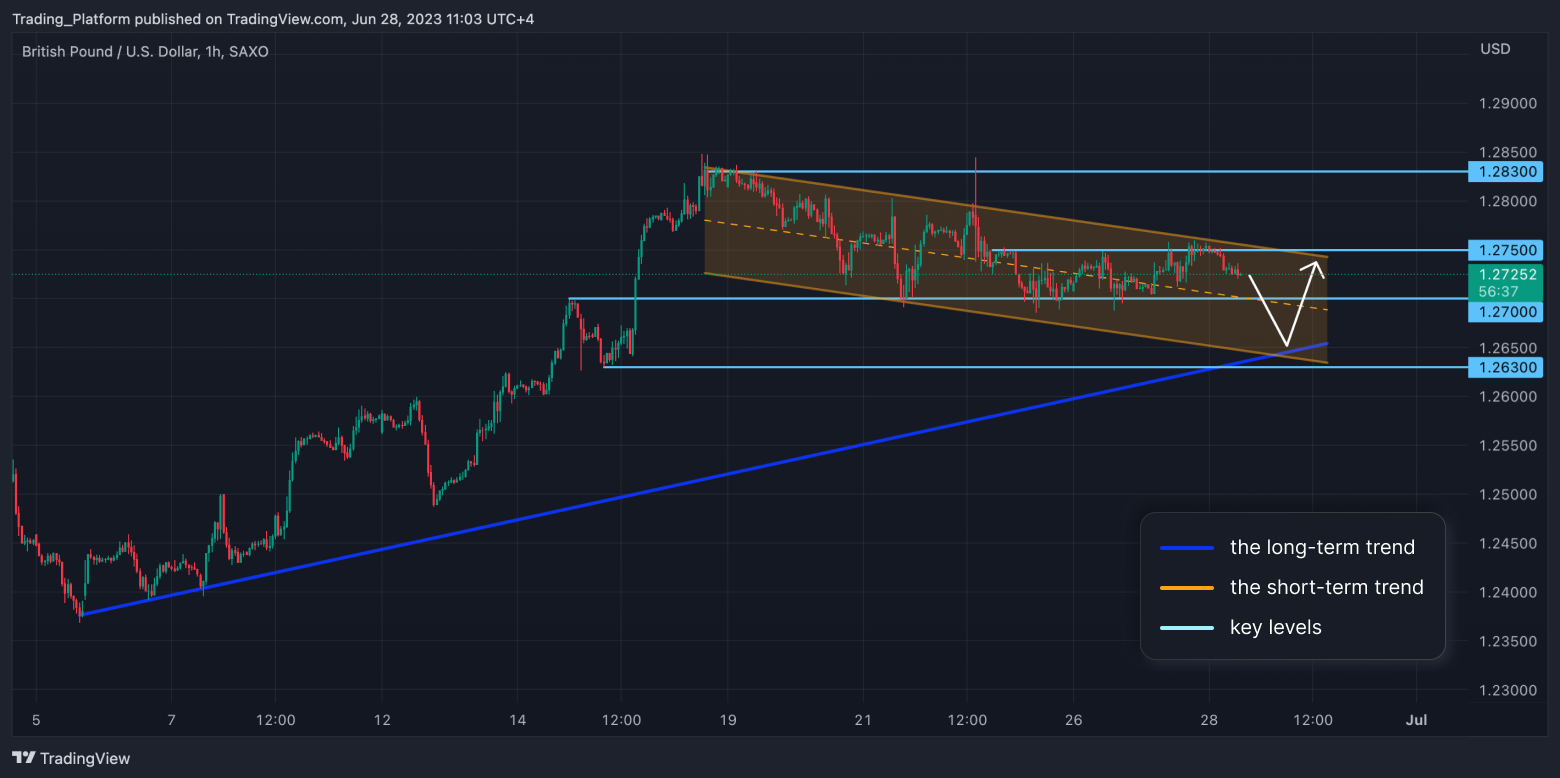Click the Jul label on time axis
Viewport: 1560px width, 778px height.
point(1415,720)
